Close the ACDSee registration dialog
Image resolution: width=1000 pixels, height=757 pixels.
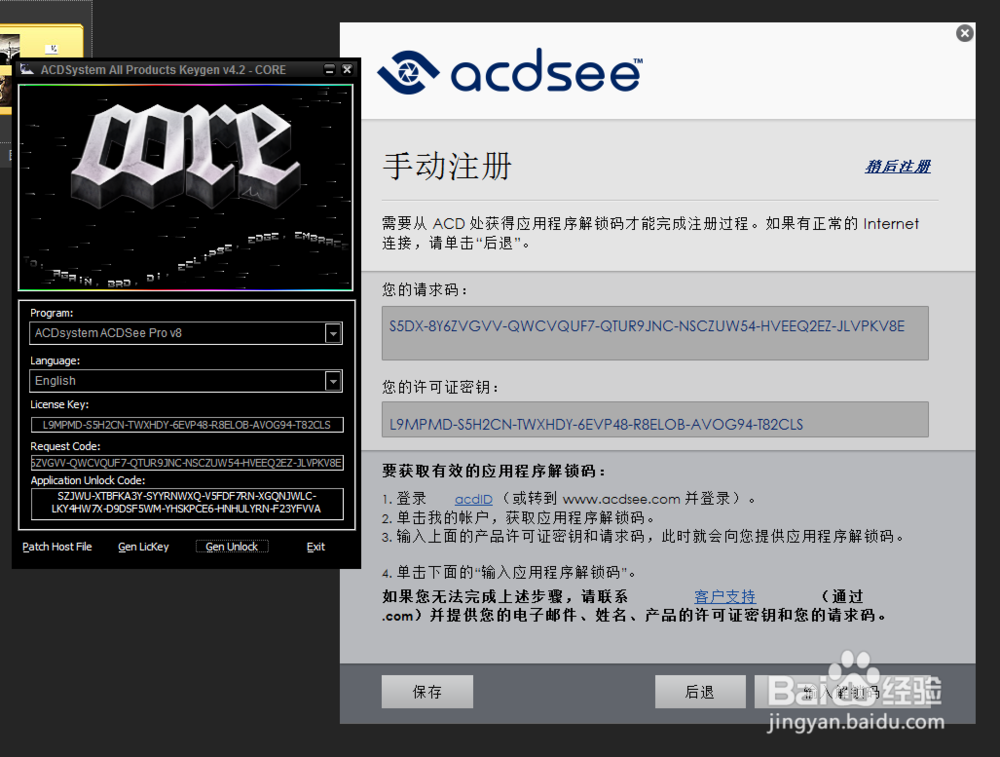point(964,33)
